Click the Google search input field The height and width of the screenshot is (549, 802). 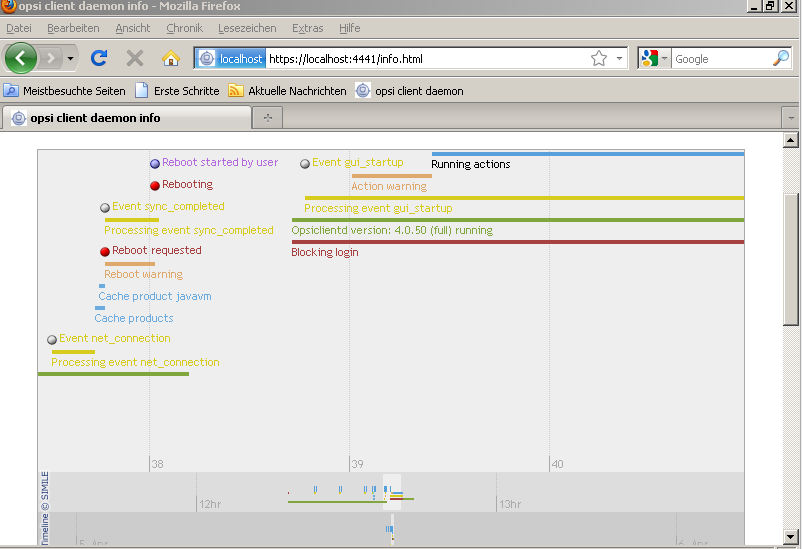[x=721, y=59]
